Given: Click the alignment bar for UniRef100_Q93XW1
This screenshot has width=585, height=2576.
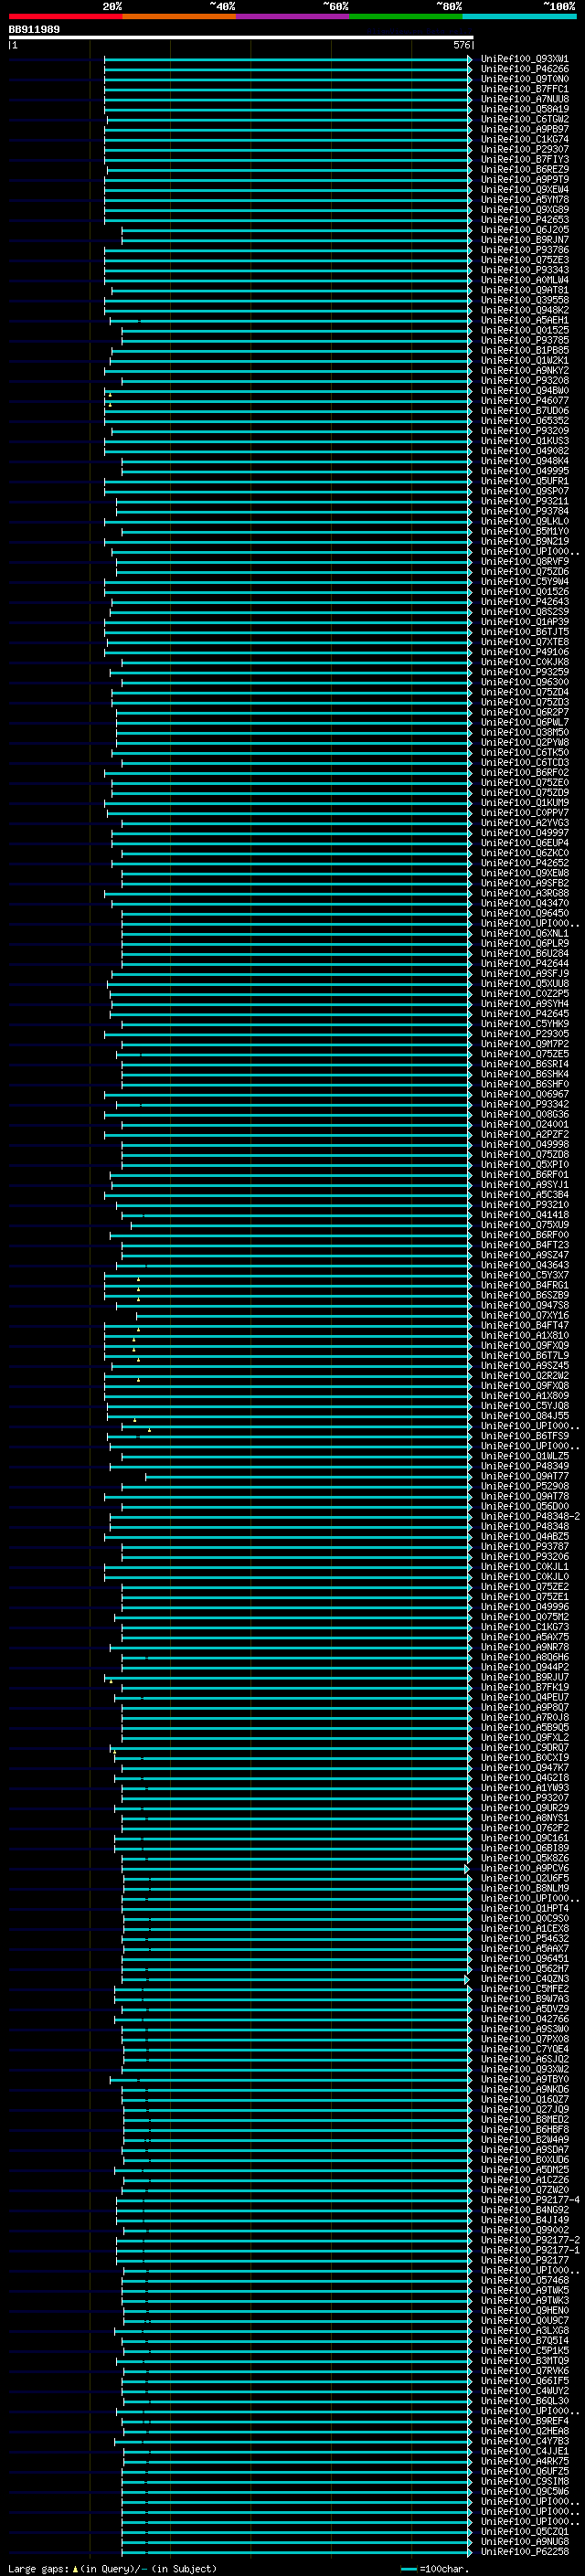Looking at the screenshot, I should coord(288,59).
